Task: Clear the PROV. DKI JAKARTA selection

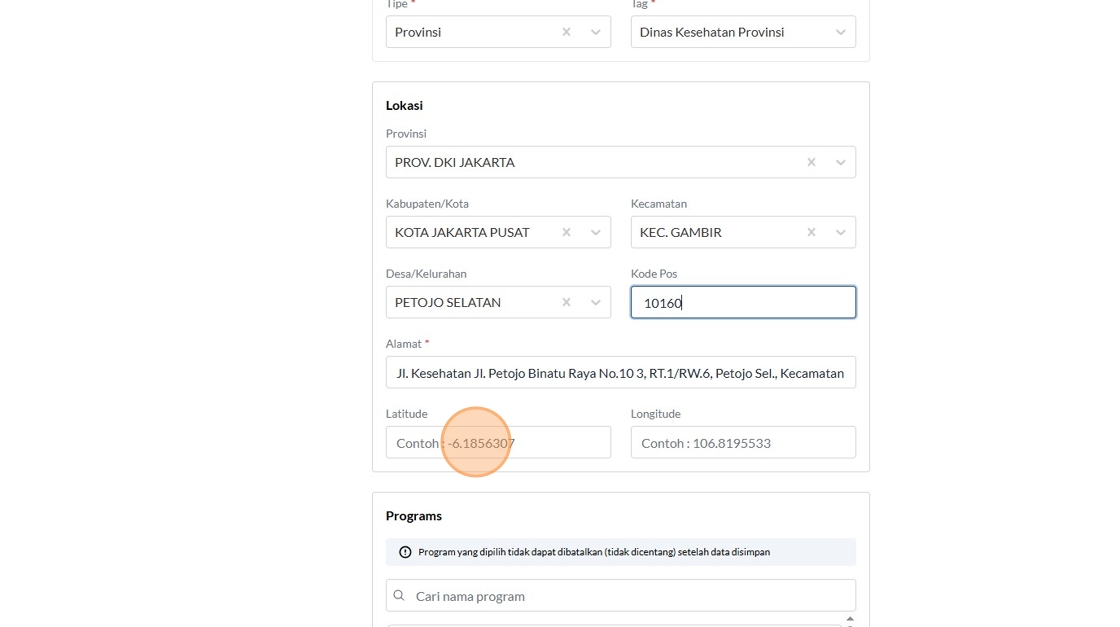Action: [x=811, y=162]
